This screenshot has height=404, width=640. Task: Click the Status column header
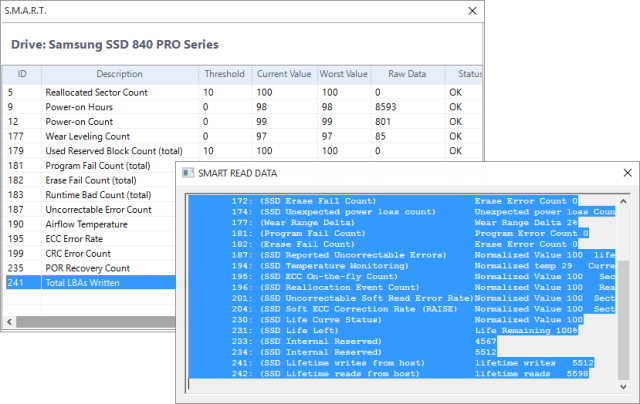(464, 74)
